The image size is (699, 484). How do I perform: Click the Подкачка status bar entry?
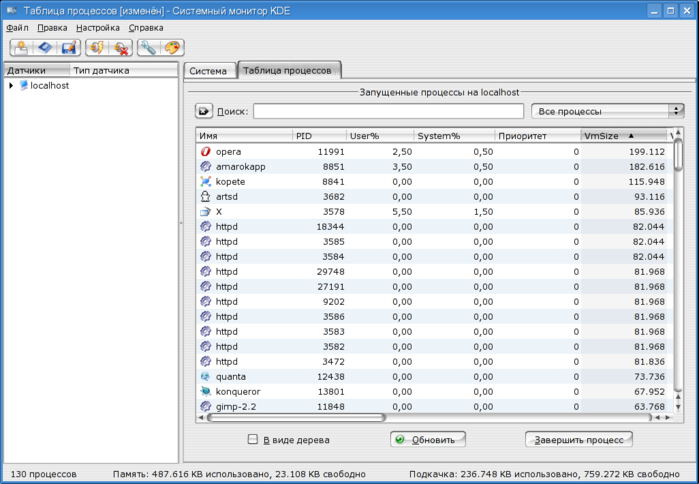[544, 474]
